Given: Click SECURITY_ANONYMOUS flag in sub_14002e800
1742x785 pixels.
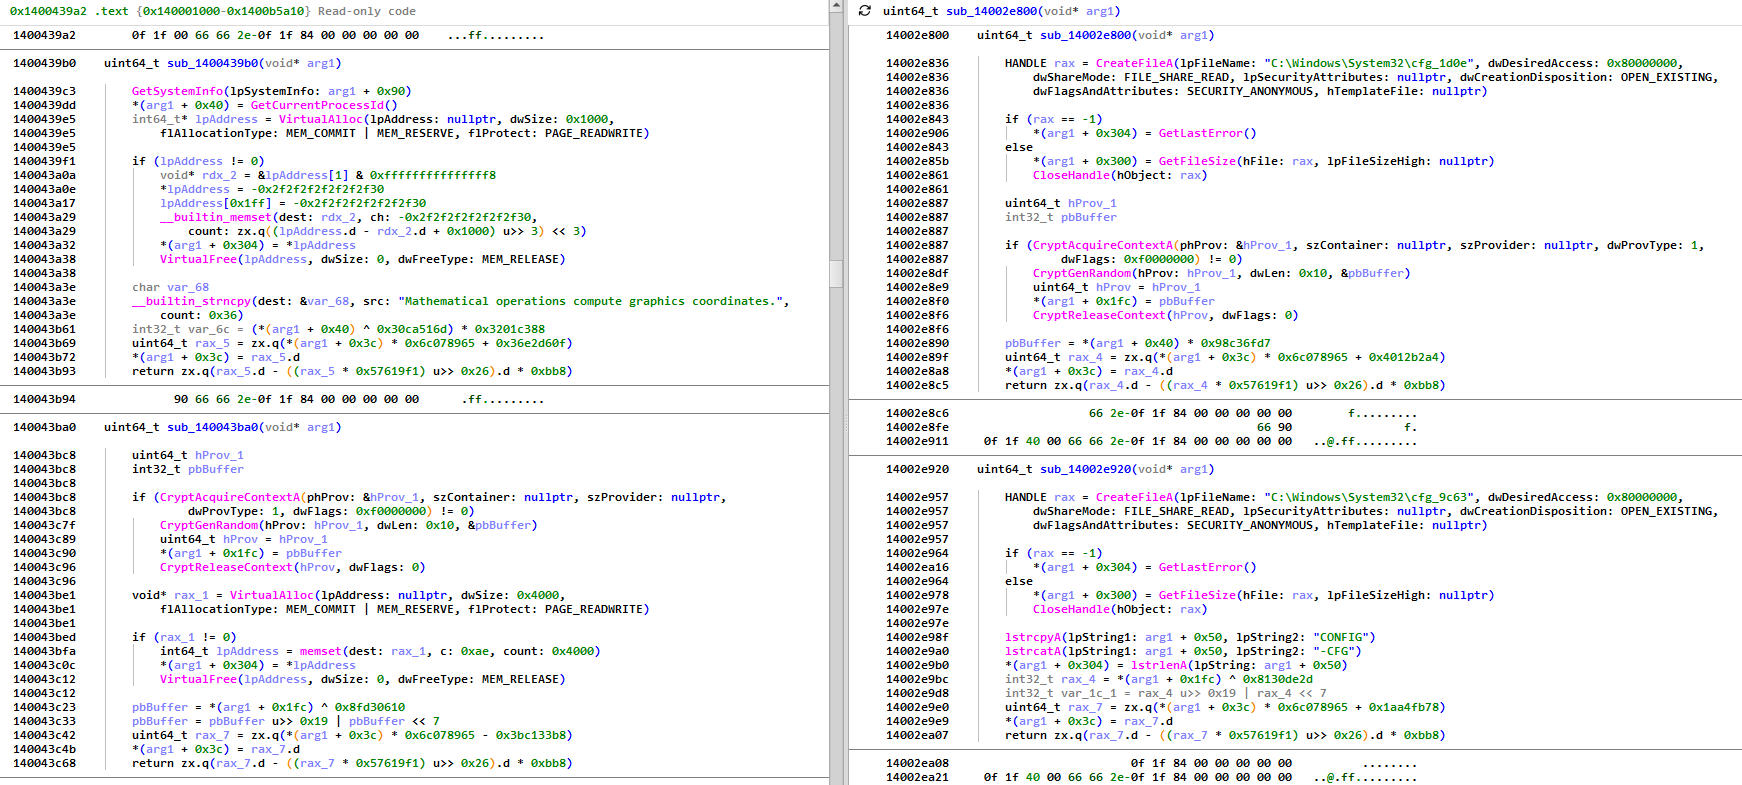Looking at the screenshot, I should coord(1249,91).
